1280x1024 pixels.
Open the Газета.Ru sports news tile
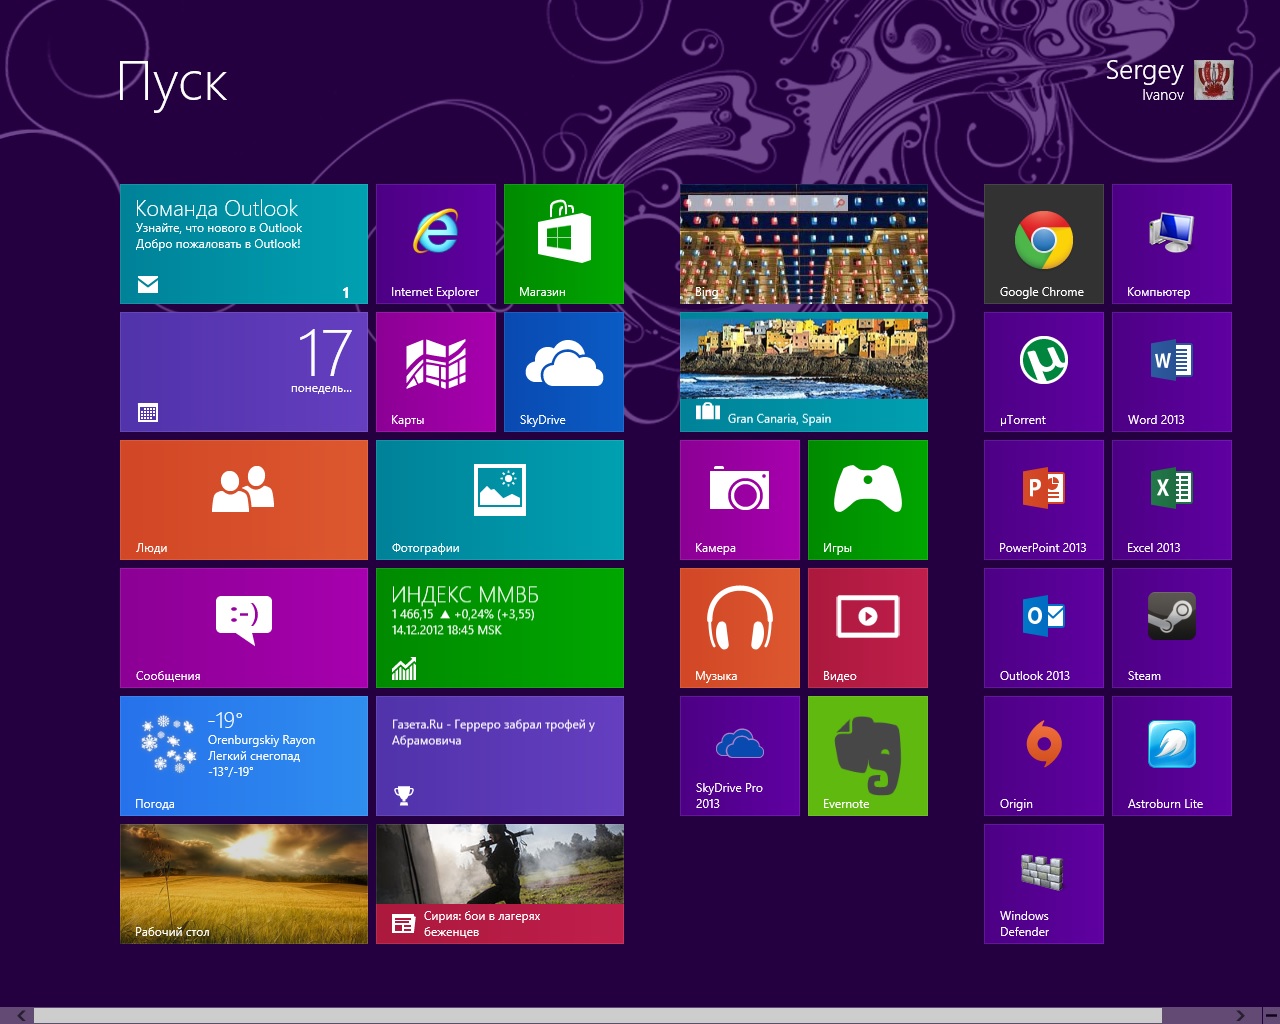[x=500, y=756]
